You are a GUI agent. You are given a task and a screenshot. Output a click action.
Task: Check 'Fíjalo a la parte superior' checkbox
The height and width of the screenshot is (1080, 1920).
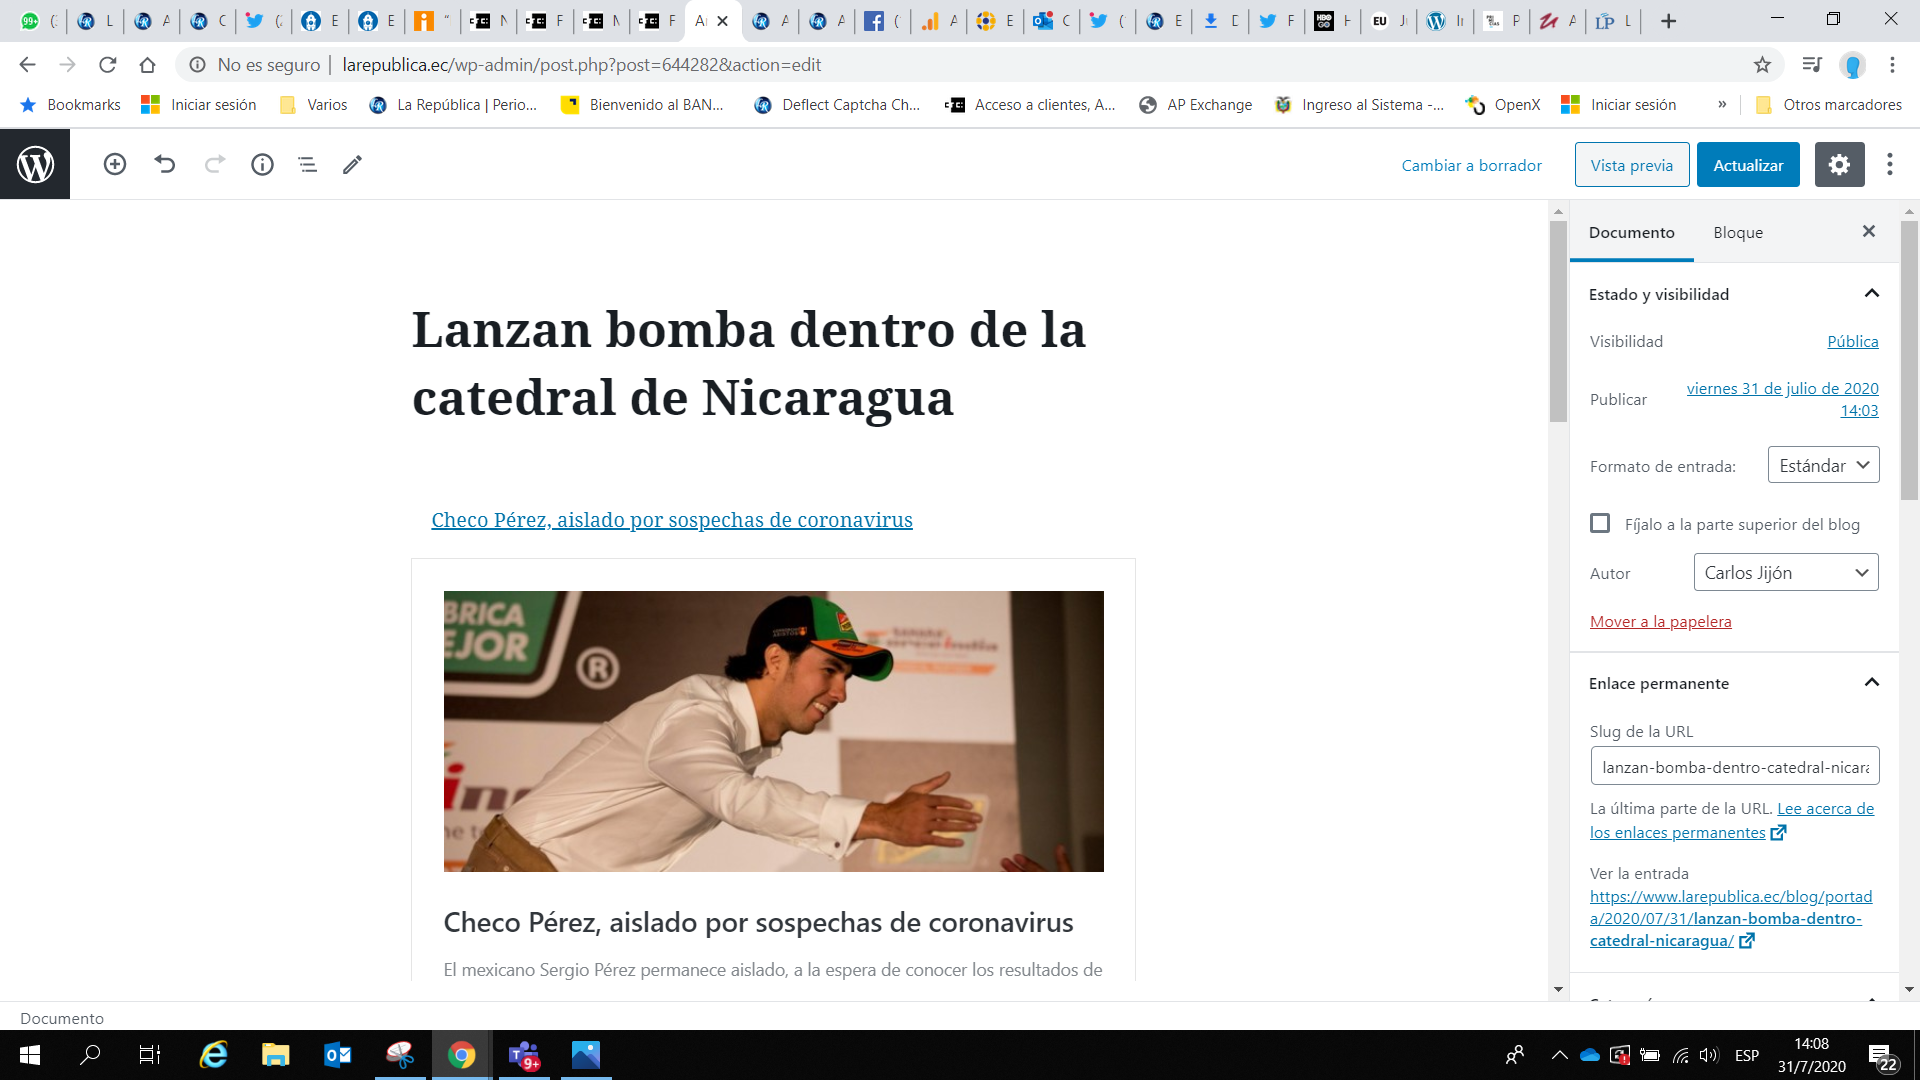(1600, 523)
